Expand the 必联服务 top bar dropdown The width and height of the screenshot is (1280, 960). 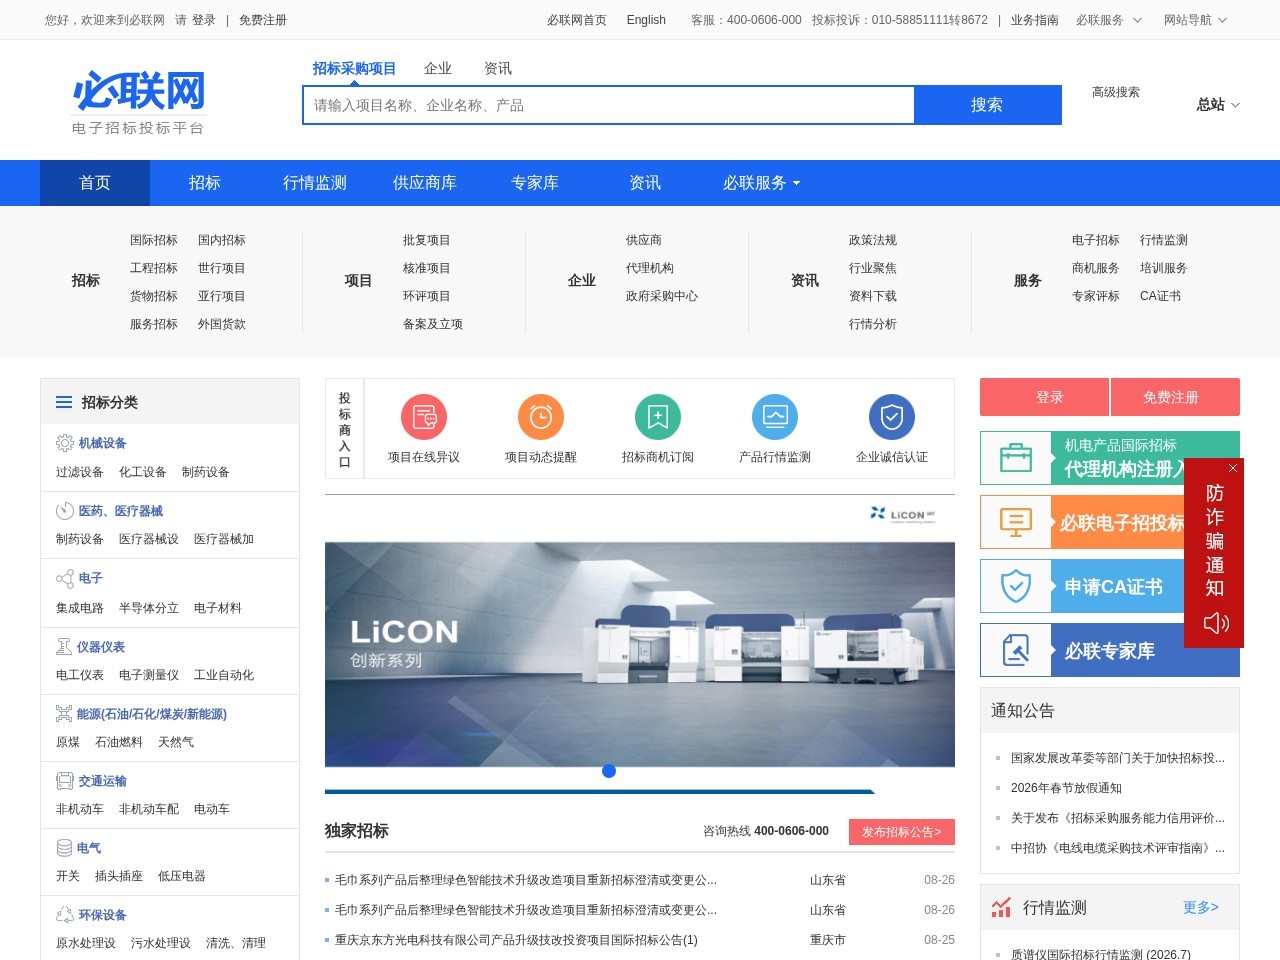pyautogui.click(x=1108, y=20)
